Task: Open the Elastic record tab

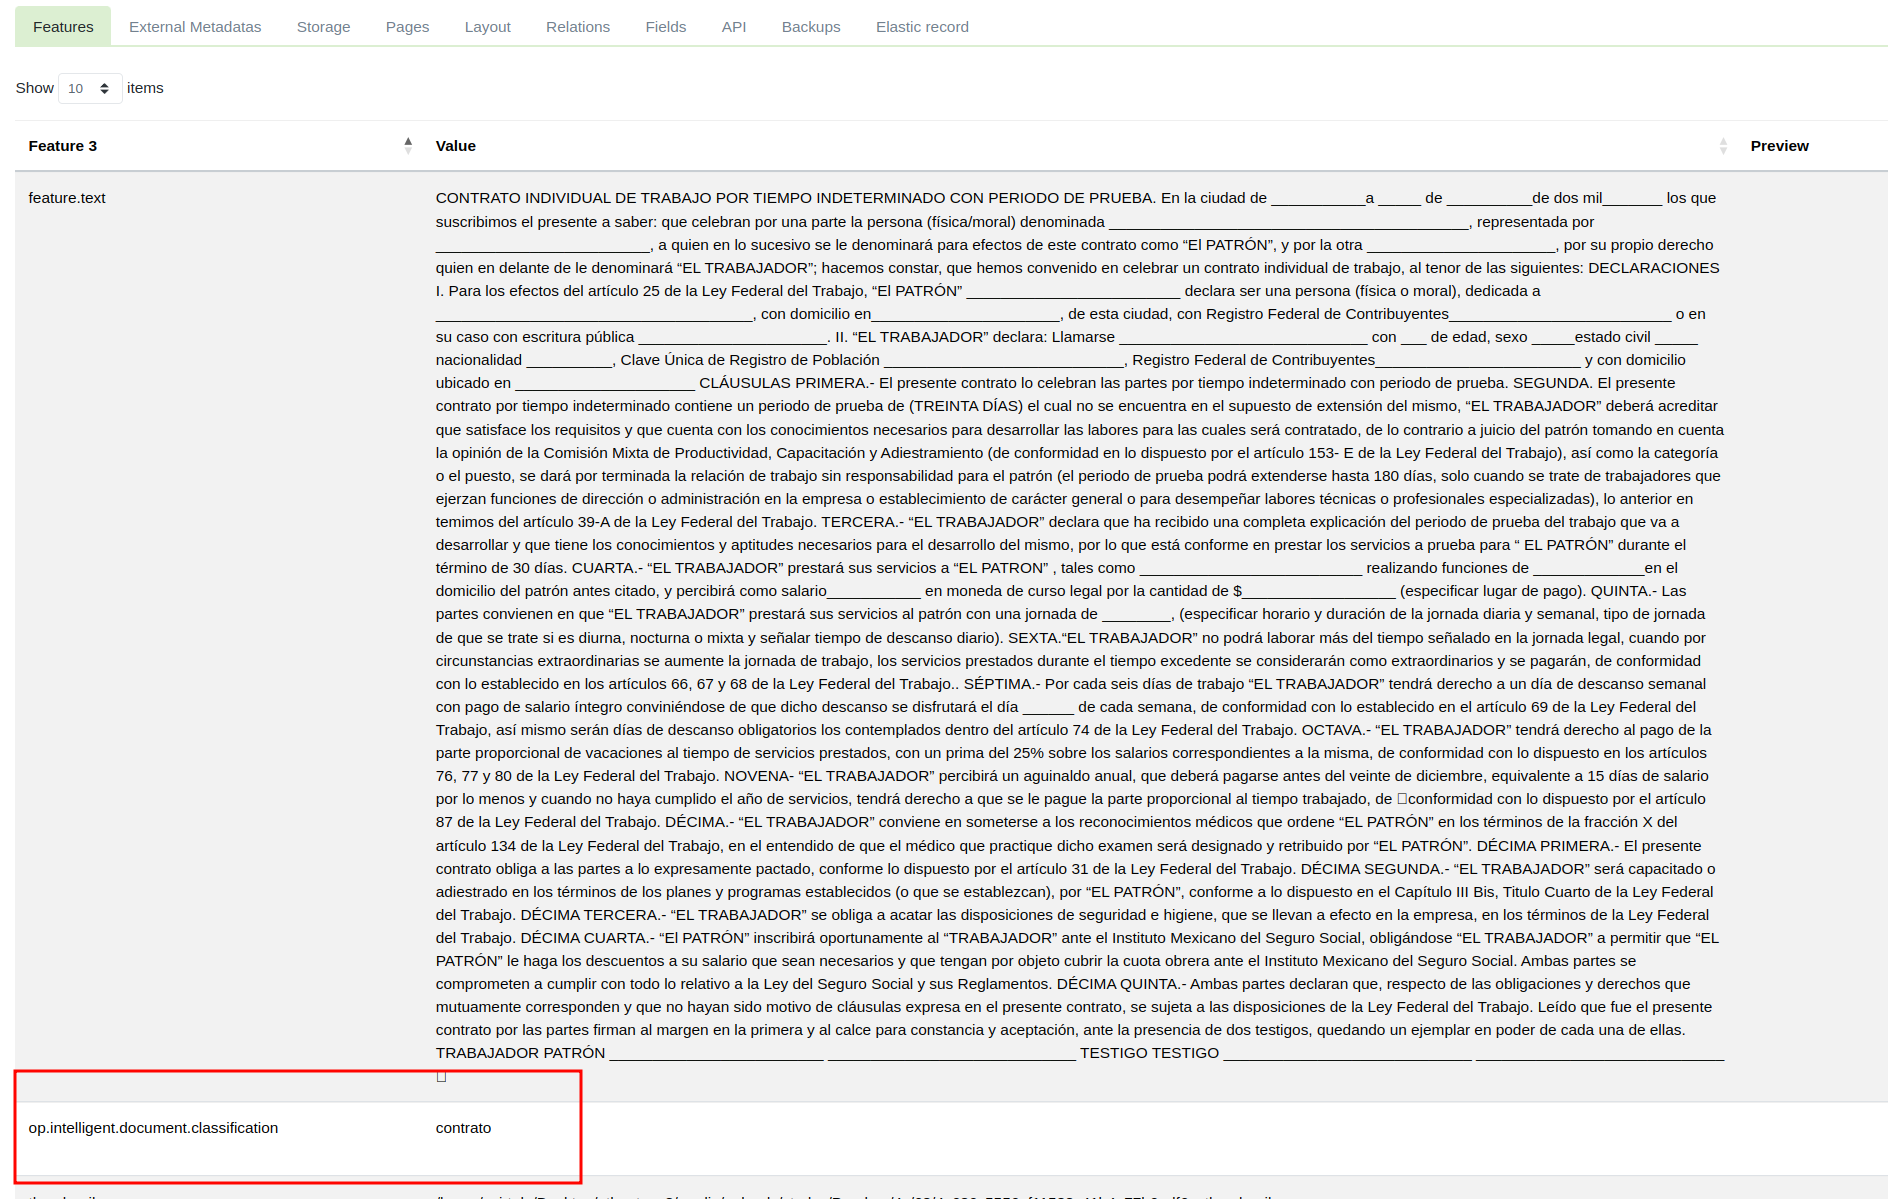Action: 921,27
